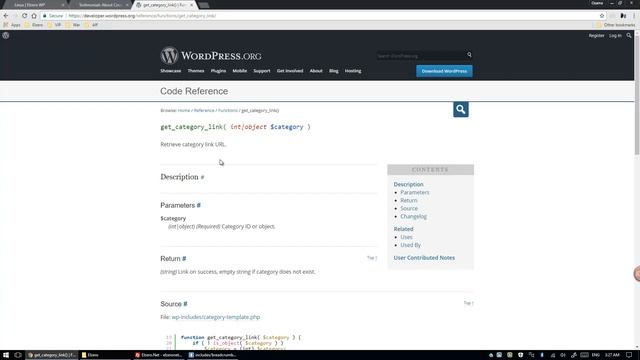Click the browser address bar URL

pyautogui.click(x=142, y=16)
